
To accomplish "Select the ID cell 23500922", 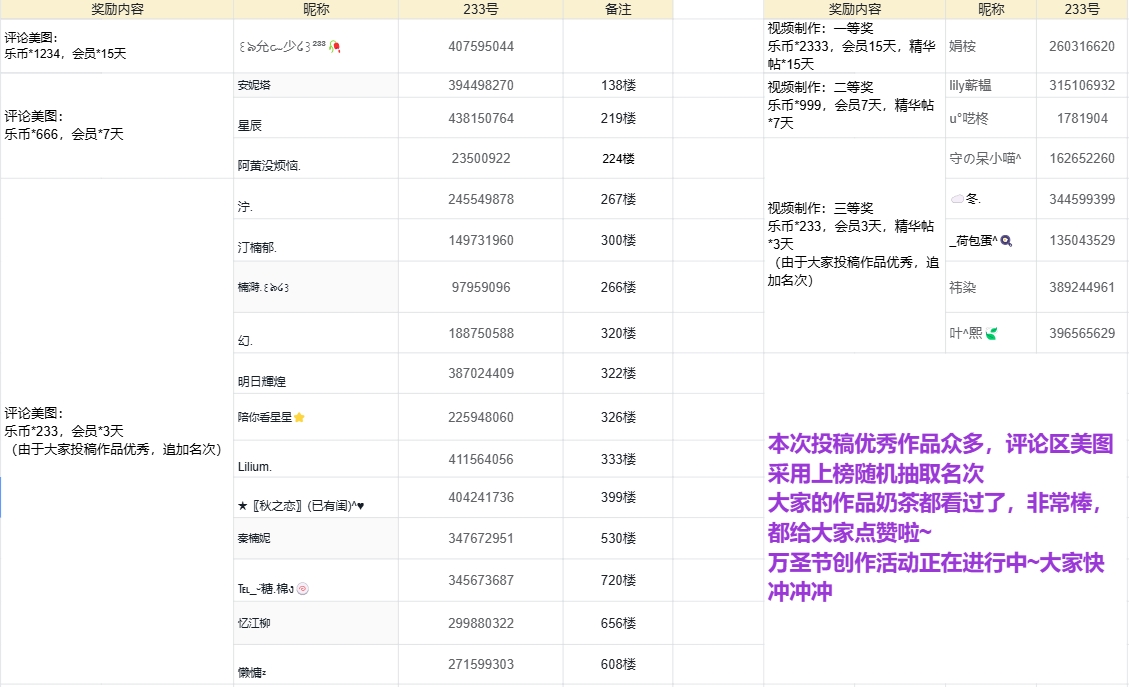I will click(x=481, y=158).
